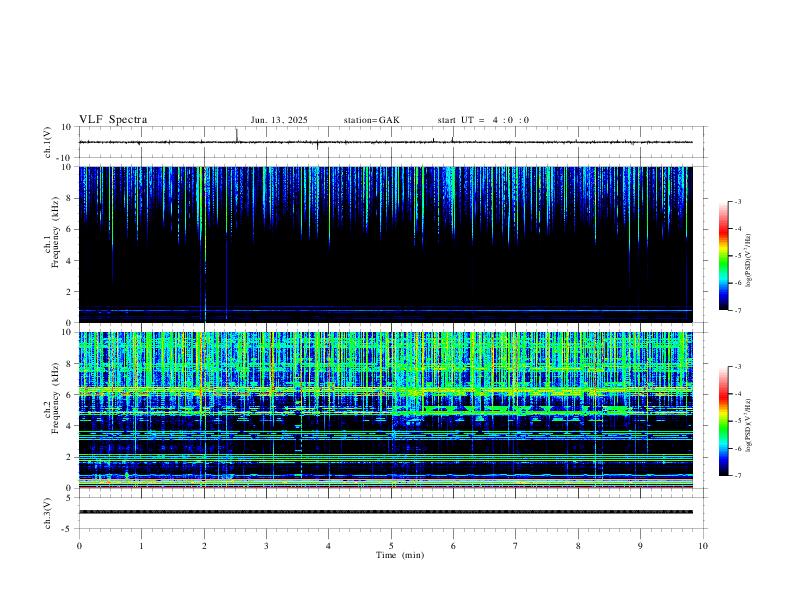Click the '-7' label on lower color scale
Screen dimensions: 792x612
point(737,476)
